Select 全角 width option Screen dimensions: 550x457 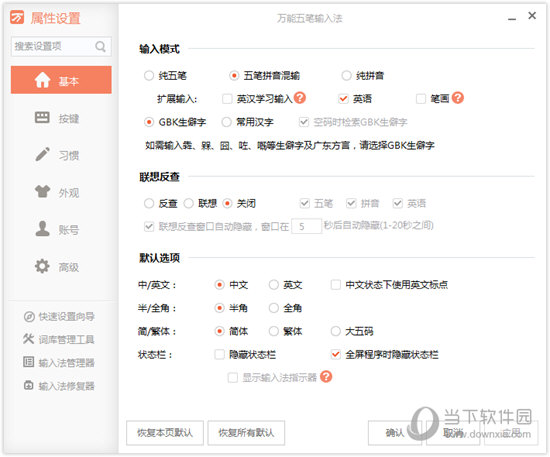click(x=274, y=308)
